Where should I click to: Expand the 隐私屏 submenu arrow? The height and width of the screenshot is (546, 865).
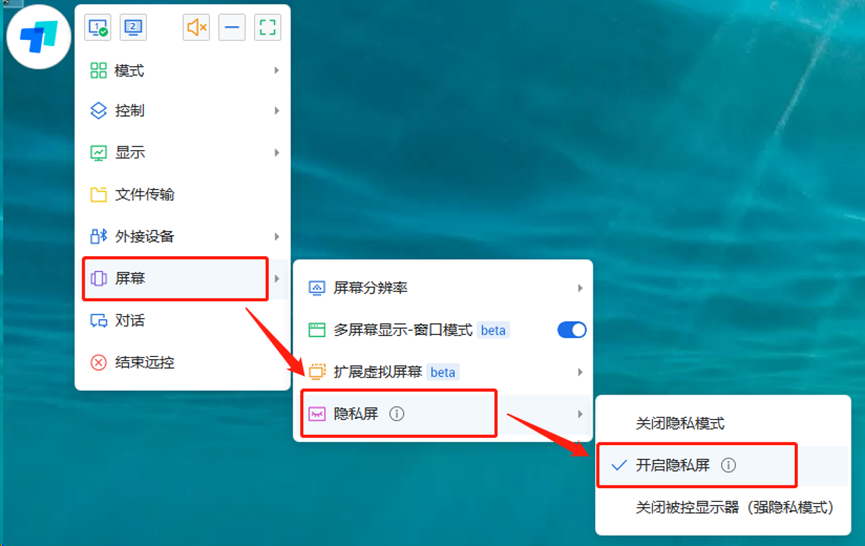pos(580,414)
